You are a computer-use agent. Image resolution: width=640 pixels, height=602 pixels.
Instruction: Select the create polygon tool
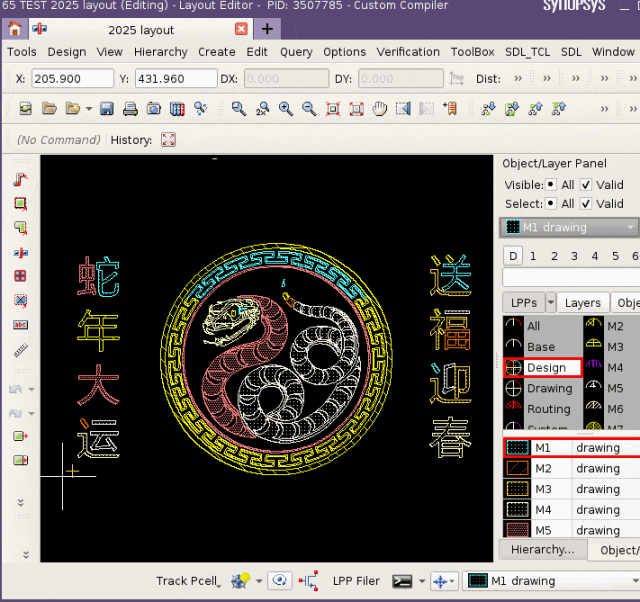click(20, 228)
